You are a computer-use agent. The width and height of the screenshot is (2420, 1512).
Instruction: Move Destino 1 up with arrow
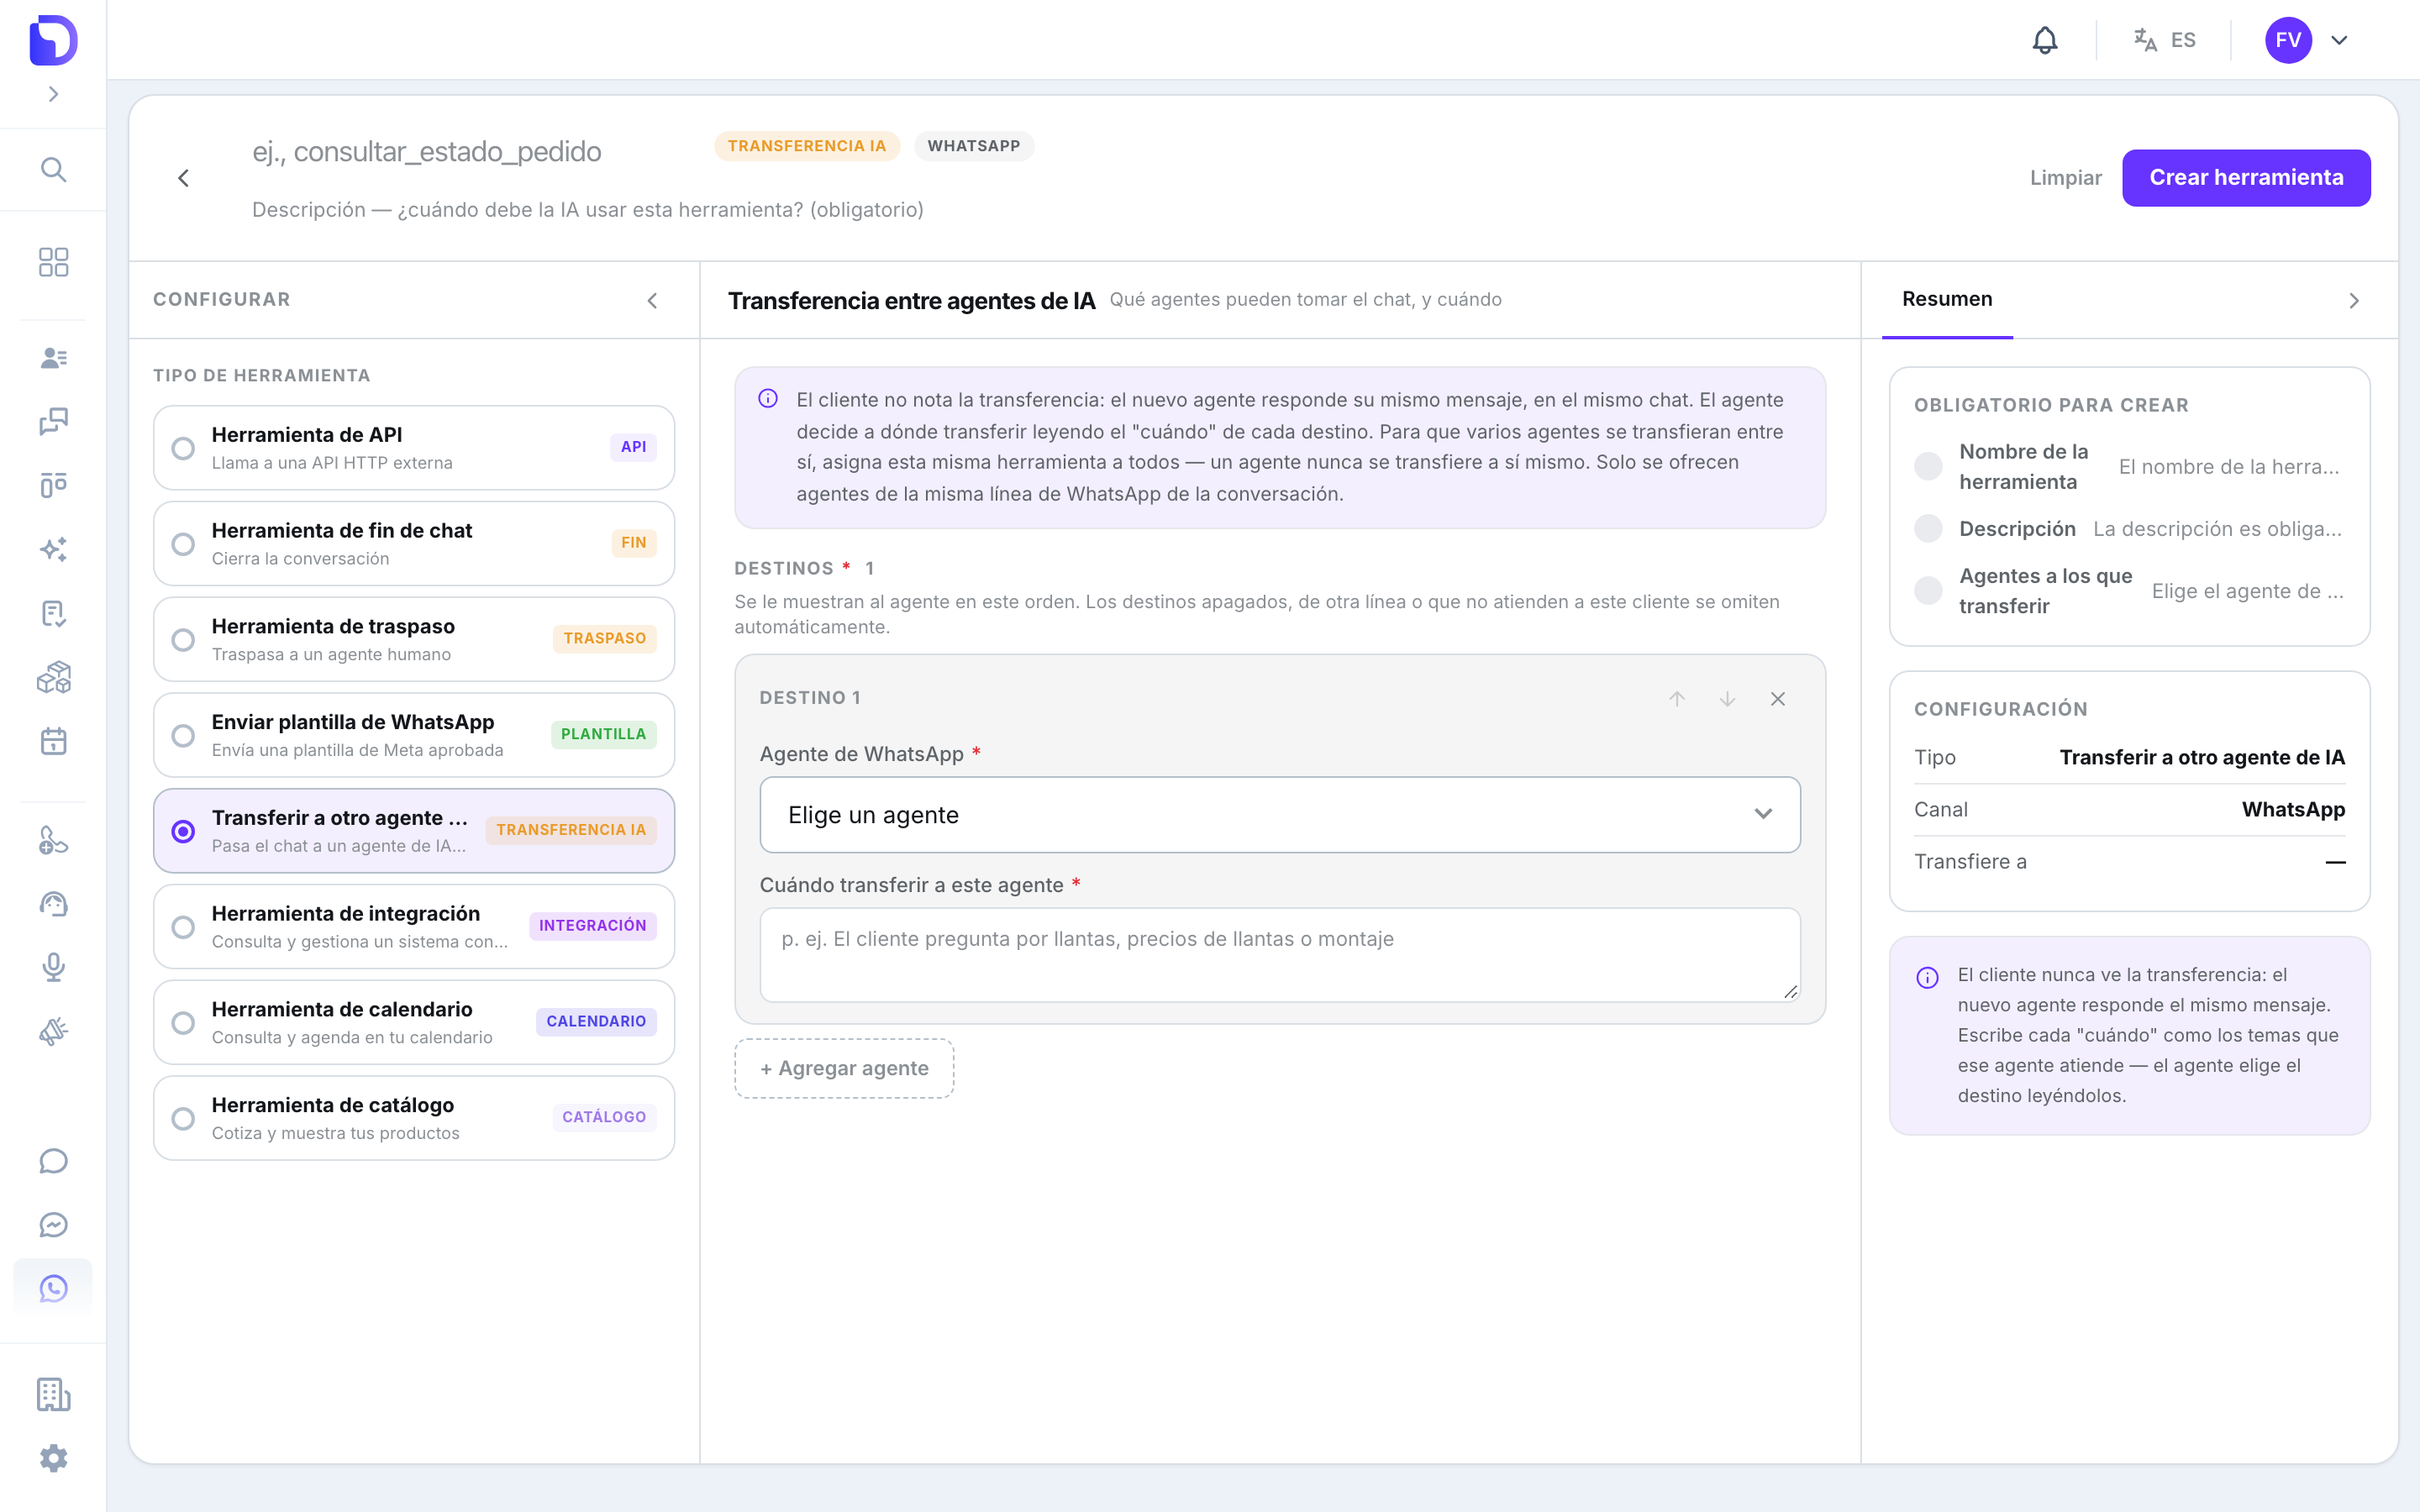pyautogui.click(x=1677, y=699)
